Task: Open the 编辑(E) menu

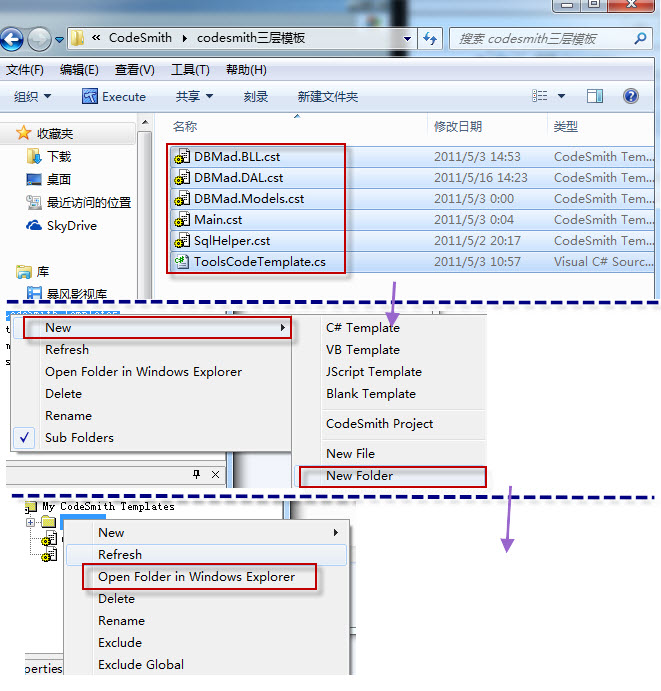Action: [79, 70]
